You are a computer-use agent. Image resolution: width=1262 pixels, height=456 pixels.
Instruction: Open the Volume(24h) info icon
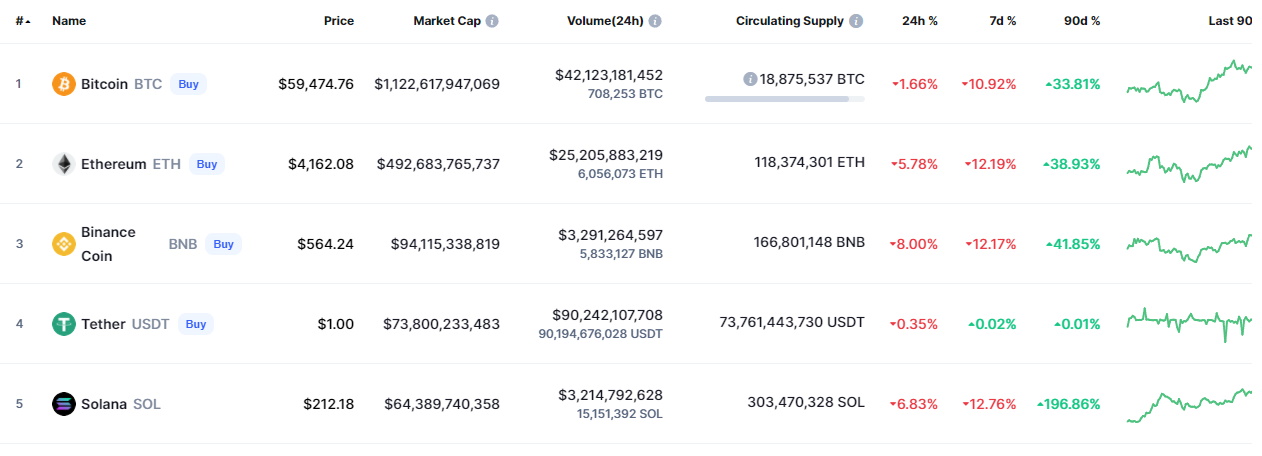coord(654,21)
